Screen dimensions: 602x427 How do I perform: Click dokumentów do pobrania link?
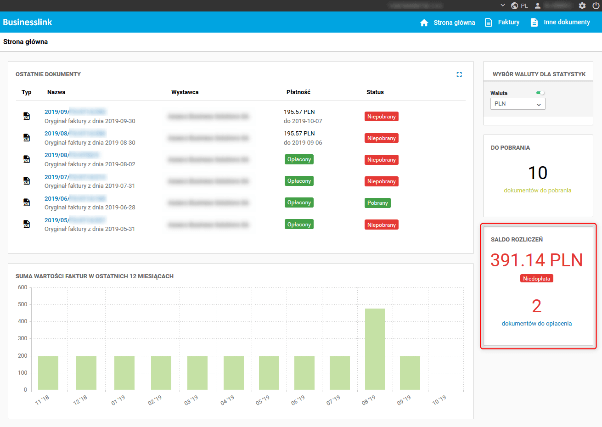point(537,190)
